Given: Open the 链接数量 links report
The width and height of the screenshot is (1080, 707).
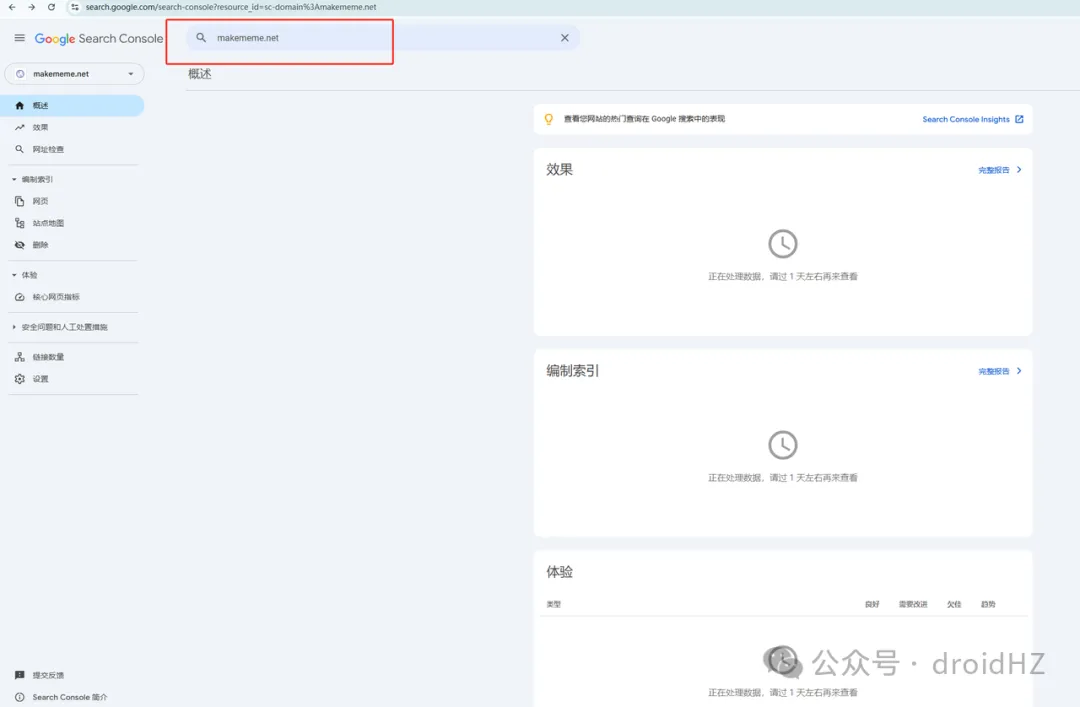Looking at the screenshot, I should coord(47,357).
